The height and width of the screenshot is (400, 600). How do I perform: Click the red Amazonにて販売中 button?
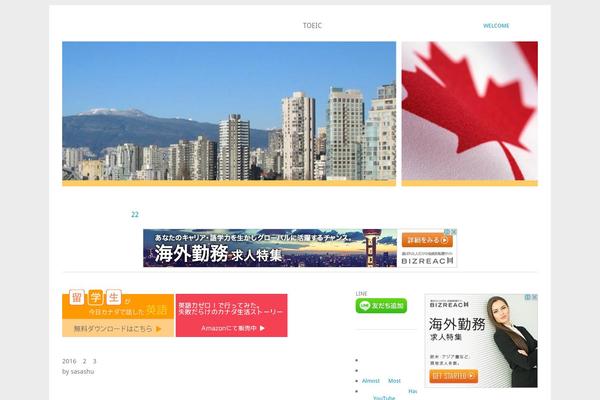(x=232, y=328)
